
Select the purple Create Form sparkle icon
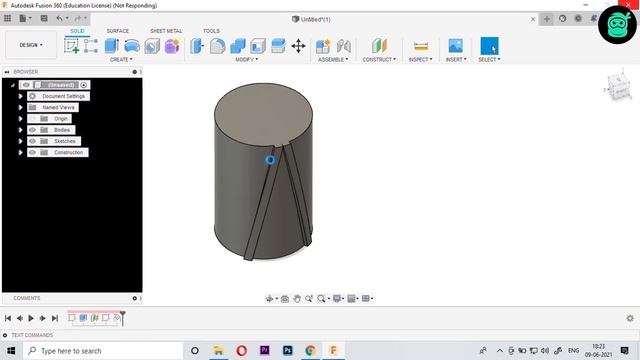(x=172, y=46)
